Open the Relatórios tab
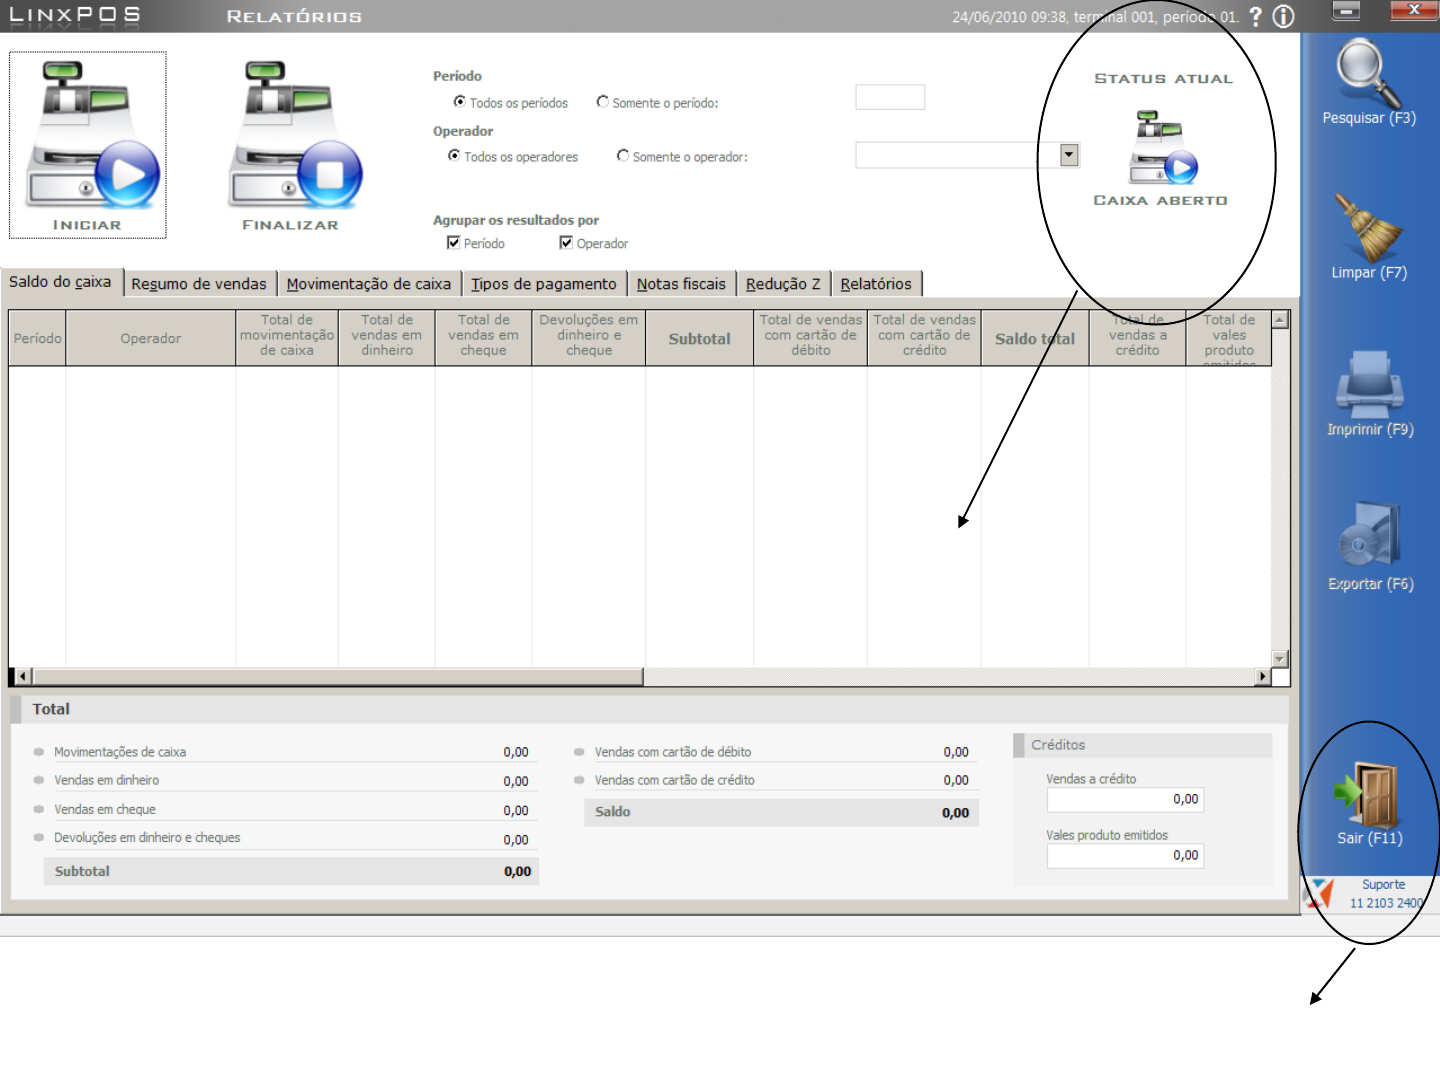Screen dimensions: 1440x1080 tap(876, 284)
